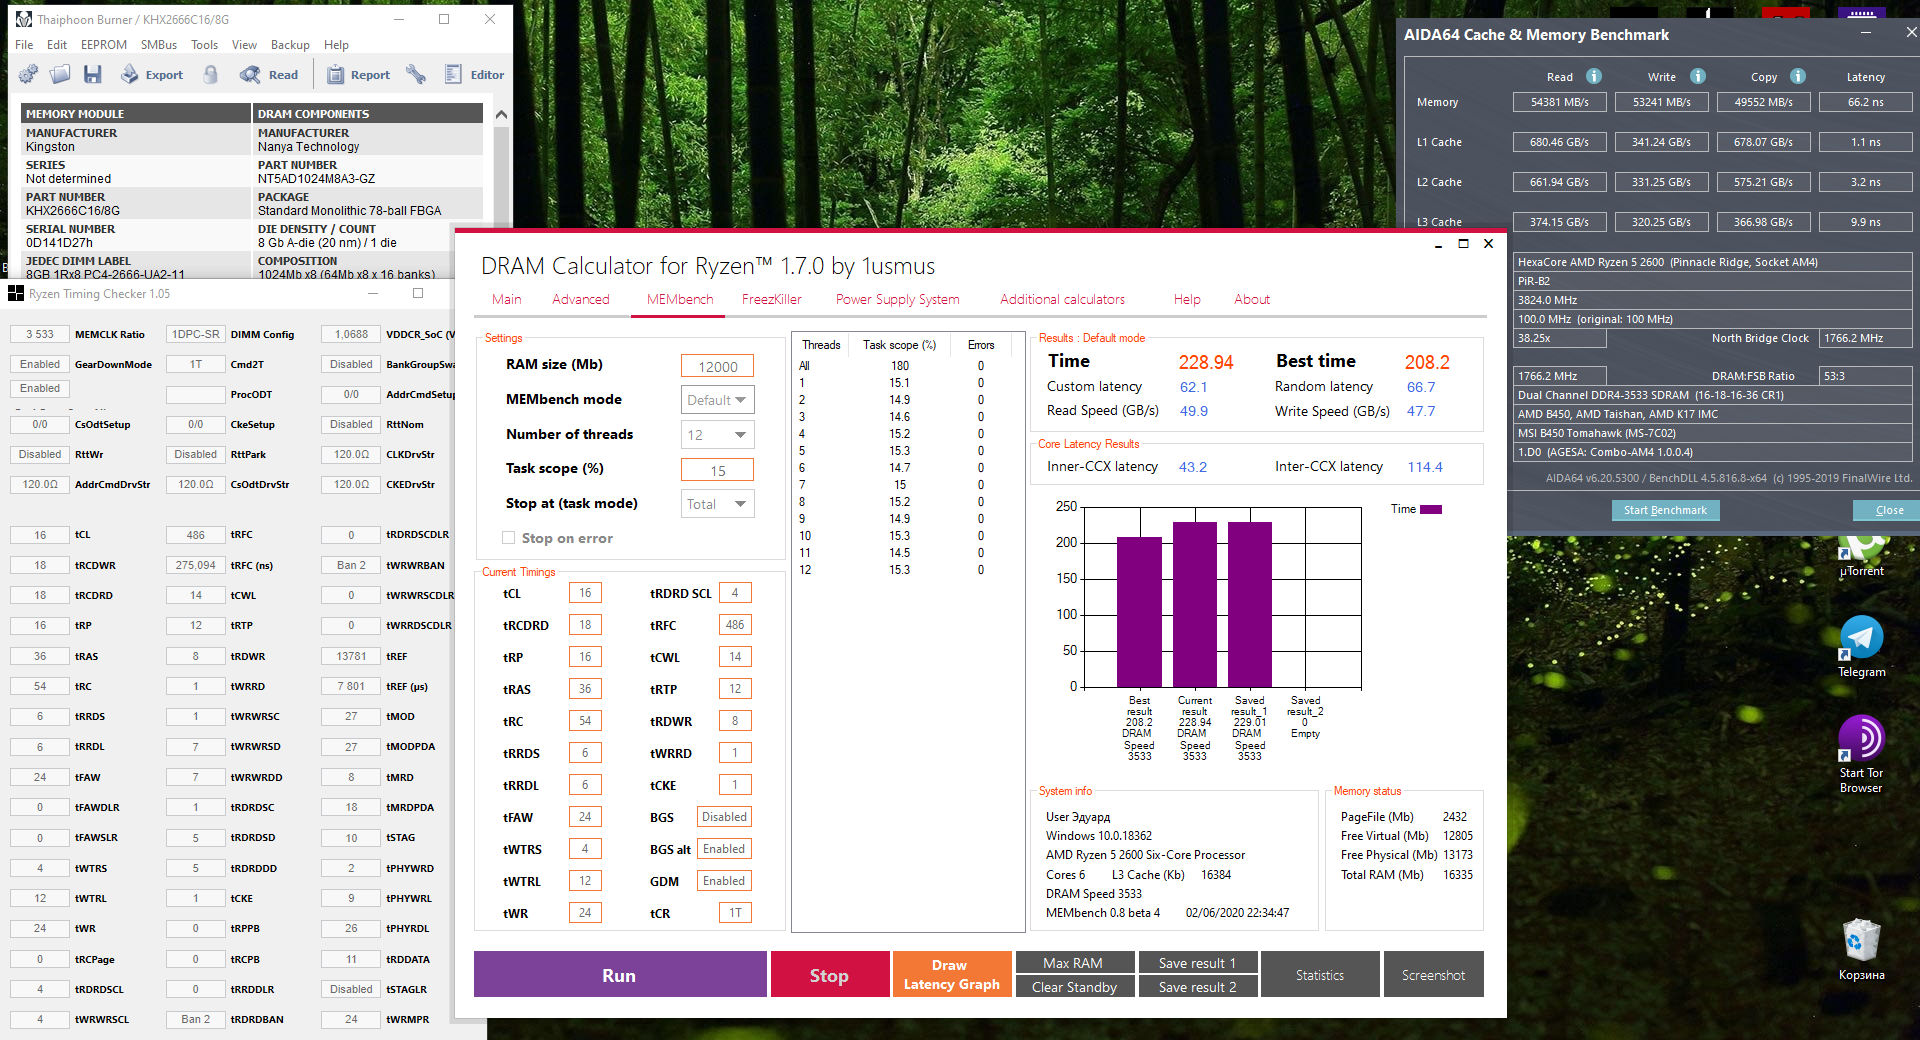
Task: Click the 1DPC-SR DIMM Config value
Action: point(196,334)
